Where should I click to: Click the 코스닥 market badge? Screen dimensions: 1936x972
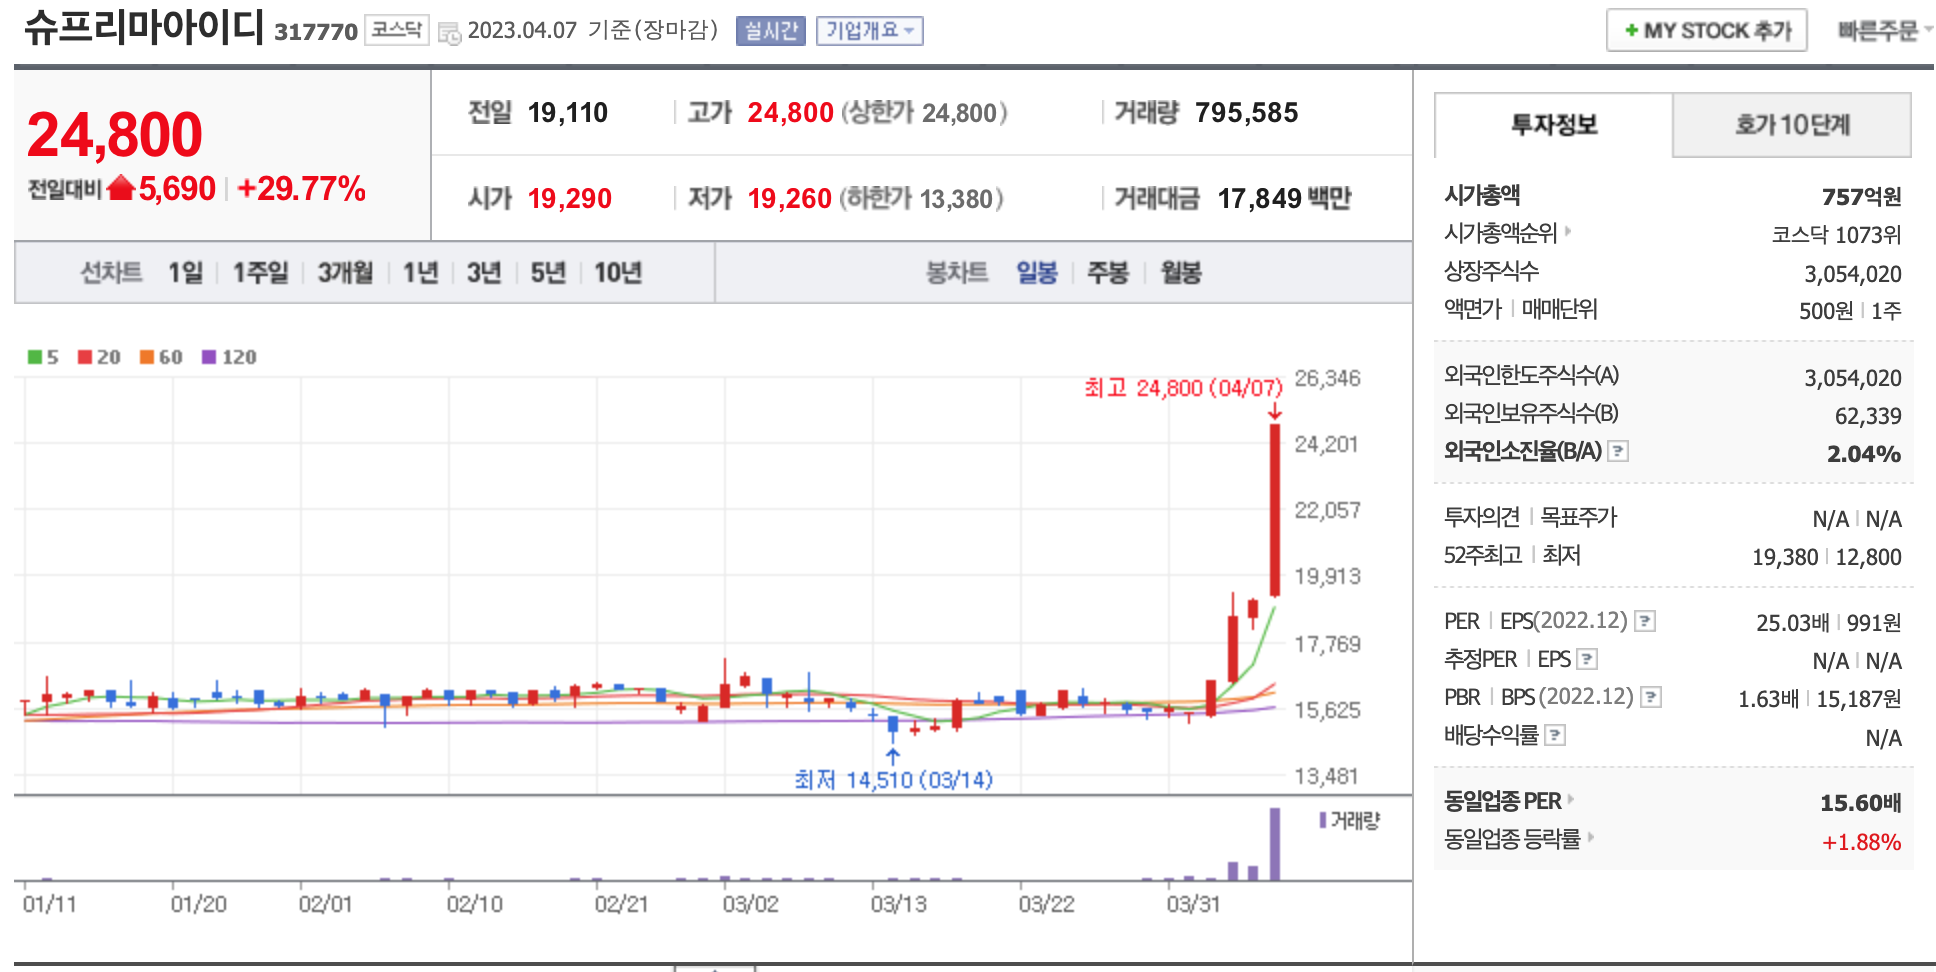[x=396, y=30]
